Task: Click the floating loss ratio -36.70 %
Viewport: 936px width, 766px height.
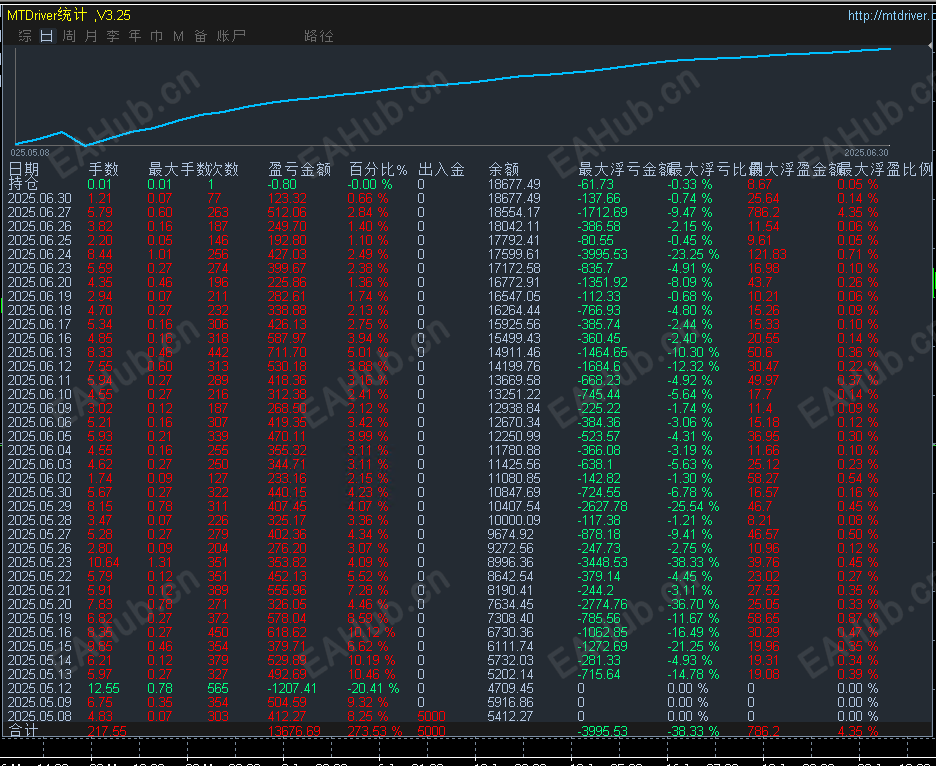Action: [x=693, y=604]
